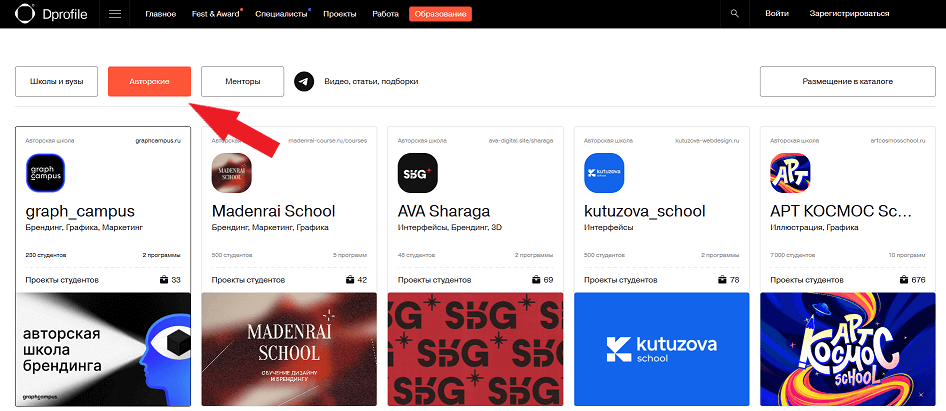Screen dimensions: 946x411
Task: Click Интерфейсы, Брендинг, 3D tags text
Action: pos(450,228)
